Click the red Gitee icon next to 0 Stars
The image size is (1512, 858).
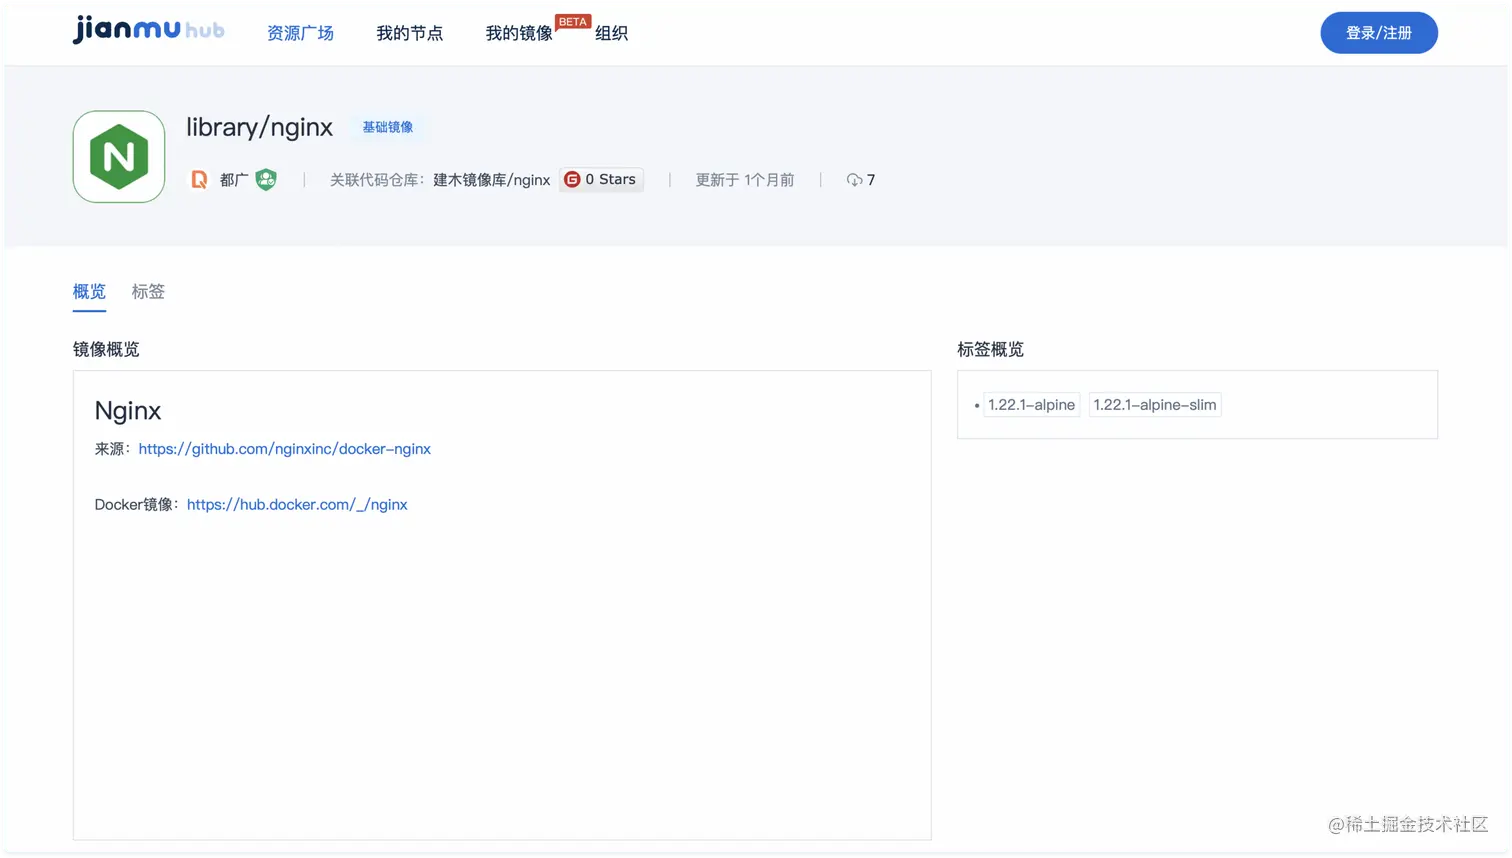[x=572, y=180]
